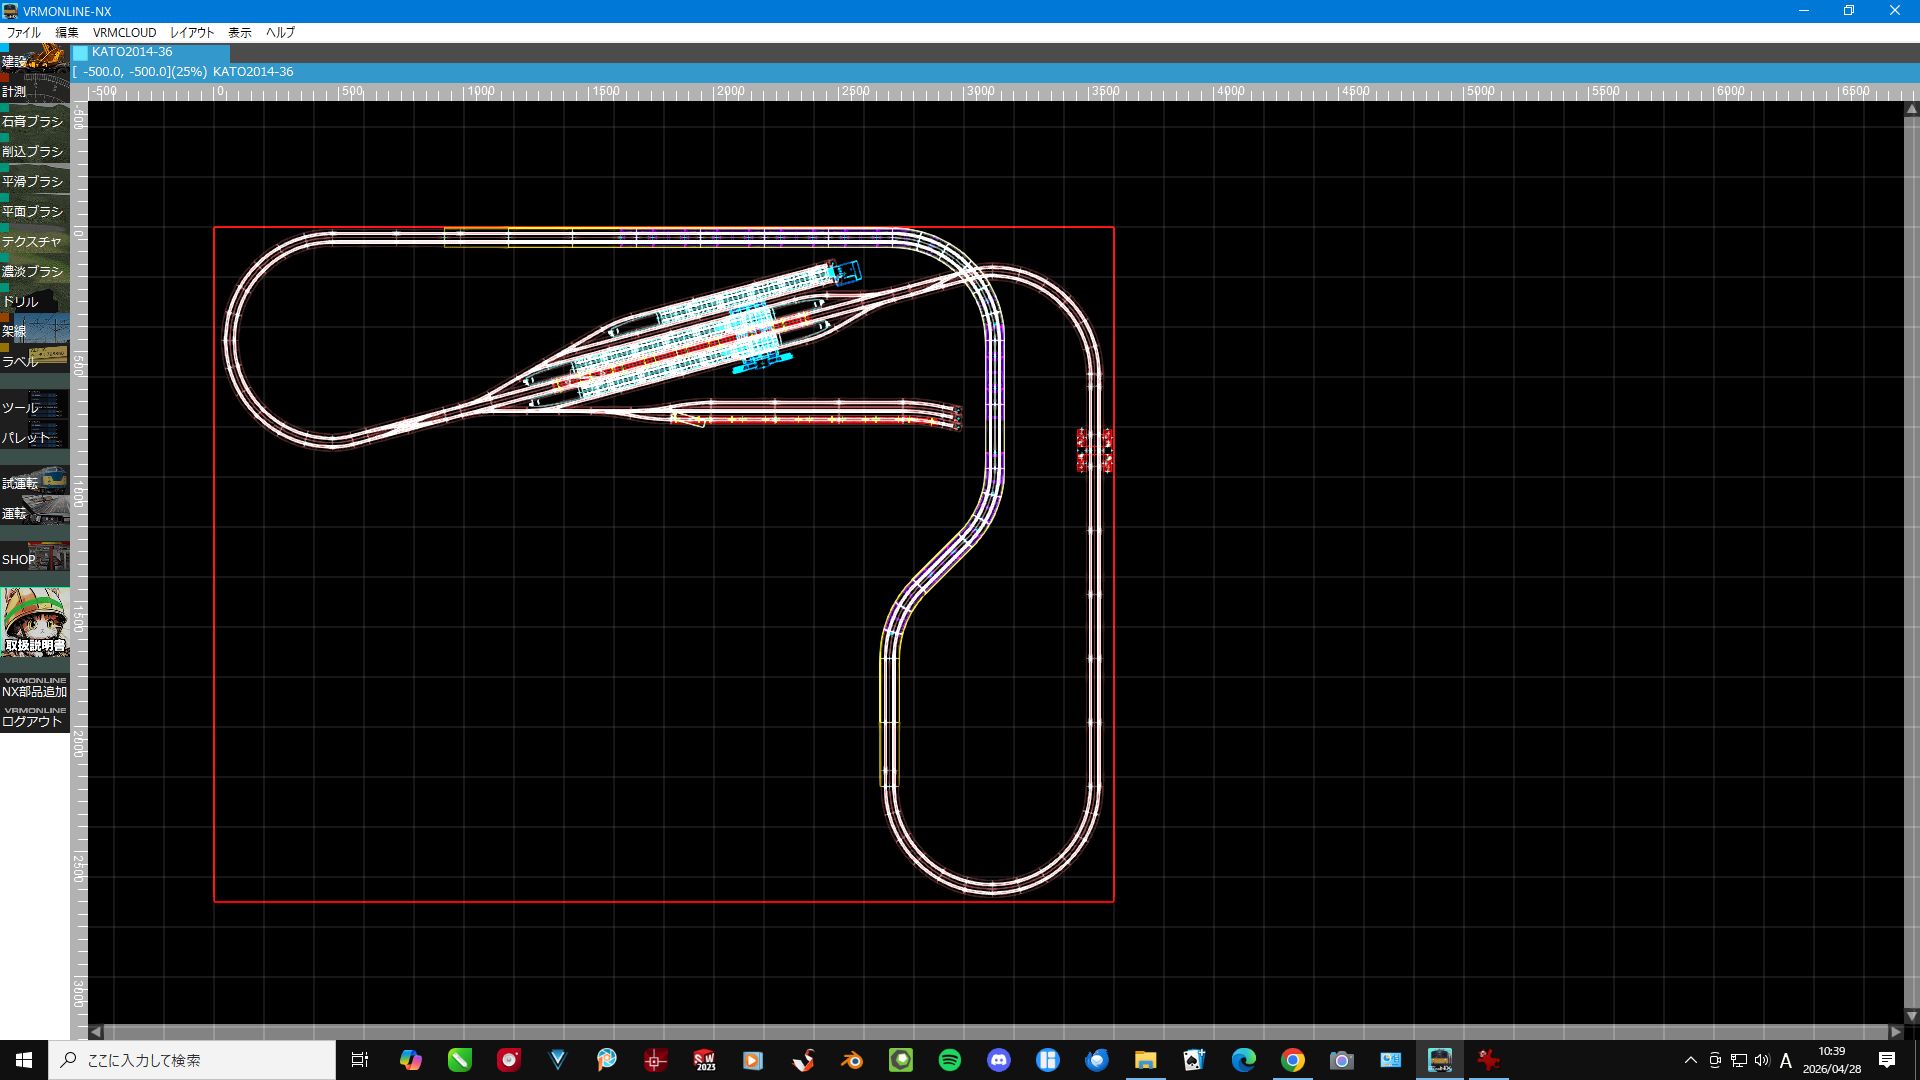Viewport: 1920px width, 1080px height.
Task: Open File Explorer from the taskbar
Action: point(1146,1060)
